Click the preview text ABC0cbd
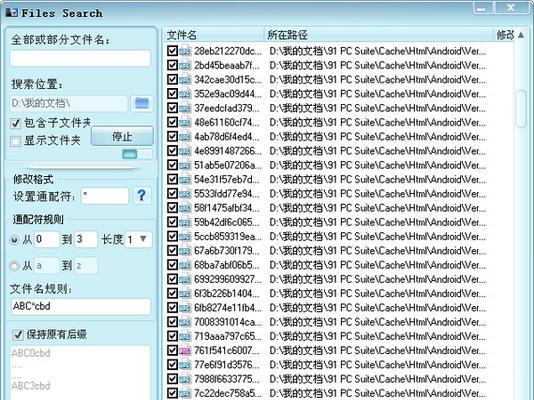 [x=31, y=353]
